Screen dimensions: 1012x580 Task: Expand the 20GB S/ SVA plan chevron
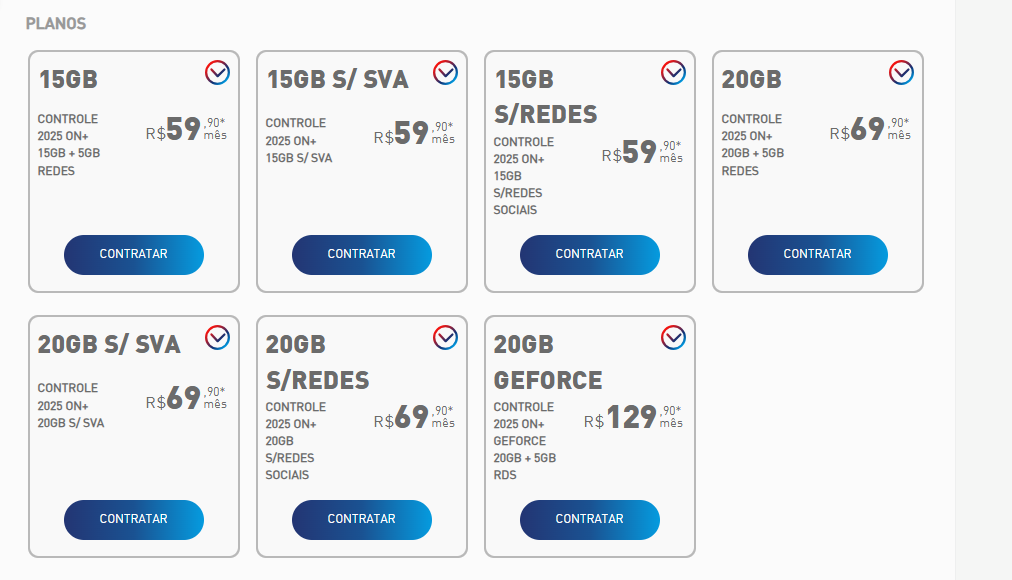pos(217,337)
